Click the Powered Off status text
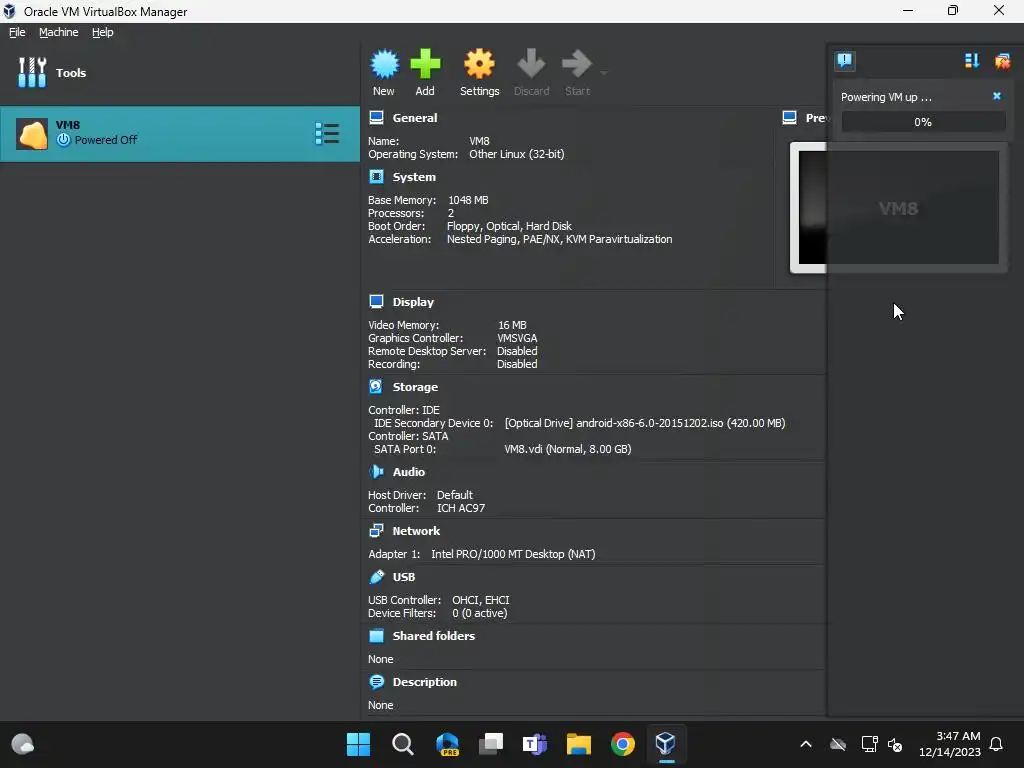 (106, 140)
